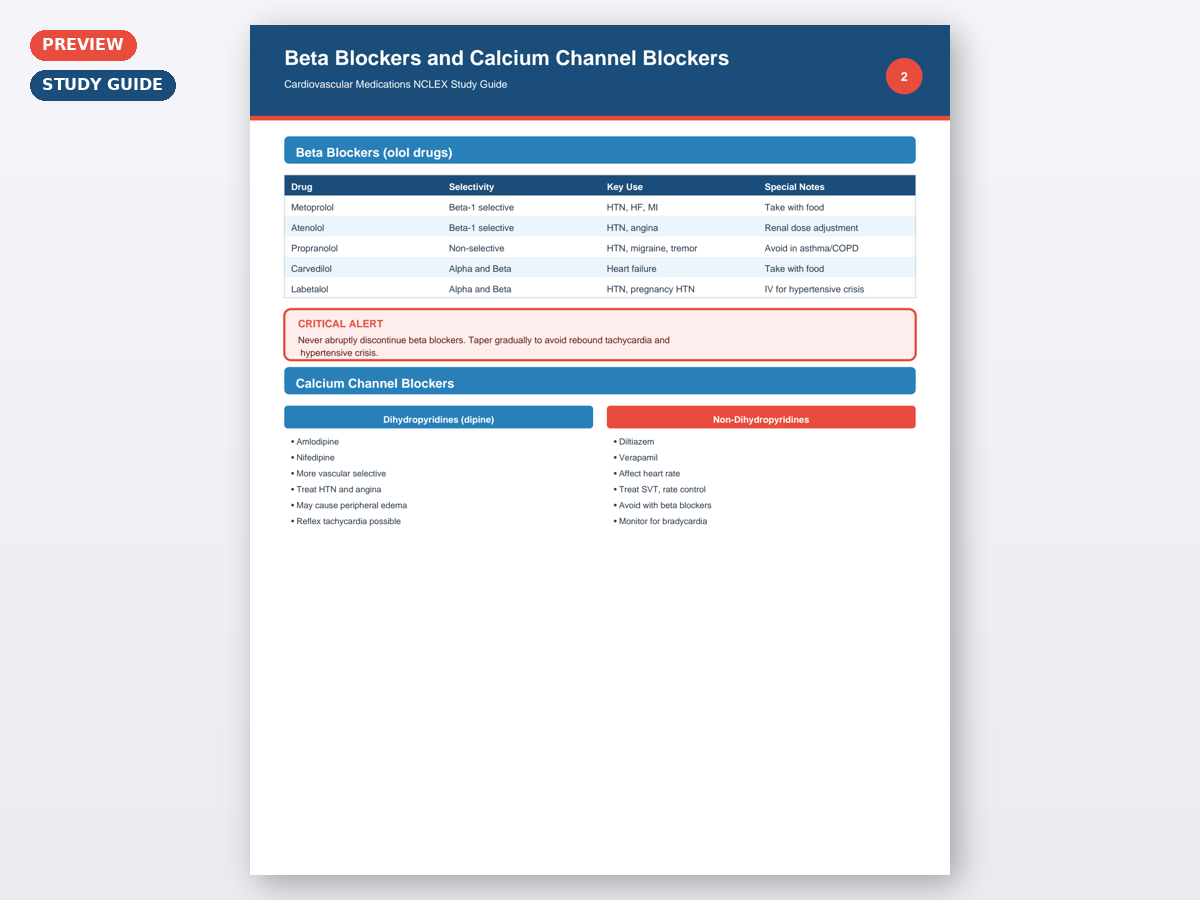Click the Key Use column header

click(x=625, y=187)
